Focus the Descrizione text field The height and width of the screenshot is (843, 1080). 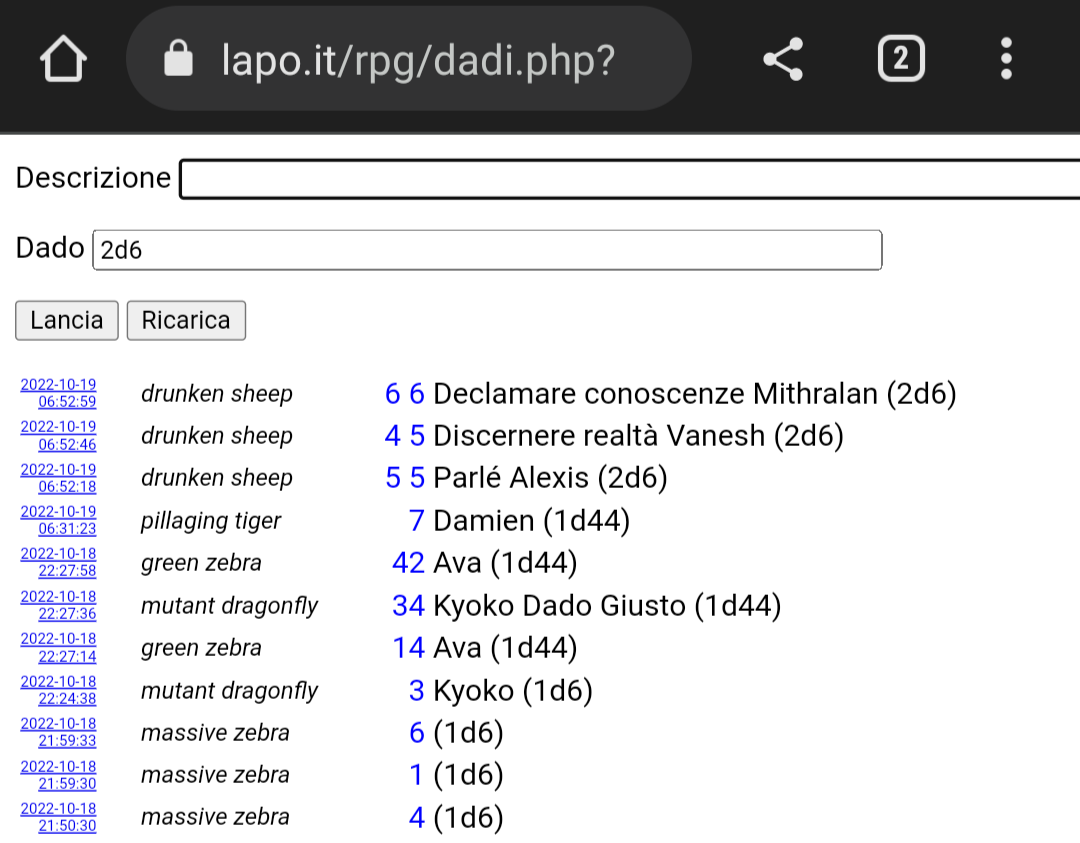pyautogui.click(x=630, y=180)
